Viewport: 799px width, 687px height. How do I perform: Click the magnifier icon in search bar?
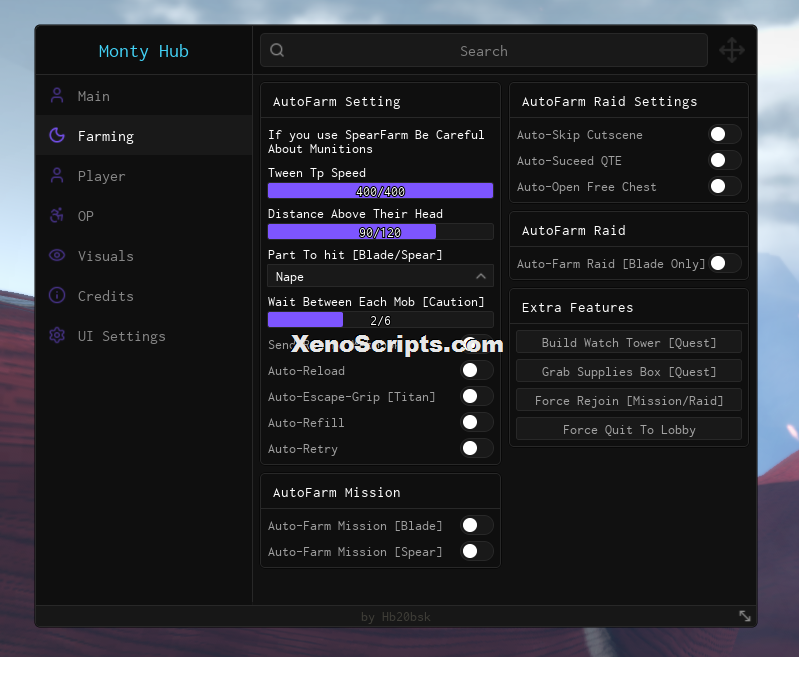(277, 50)
